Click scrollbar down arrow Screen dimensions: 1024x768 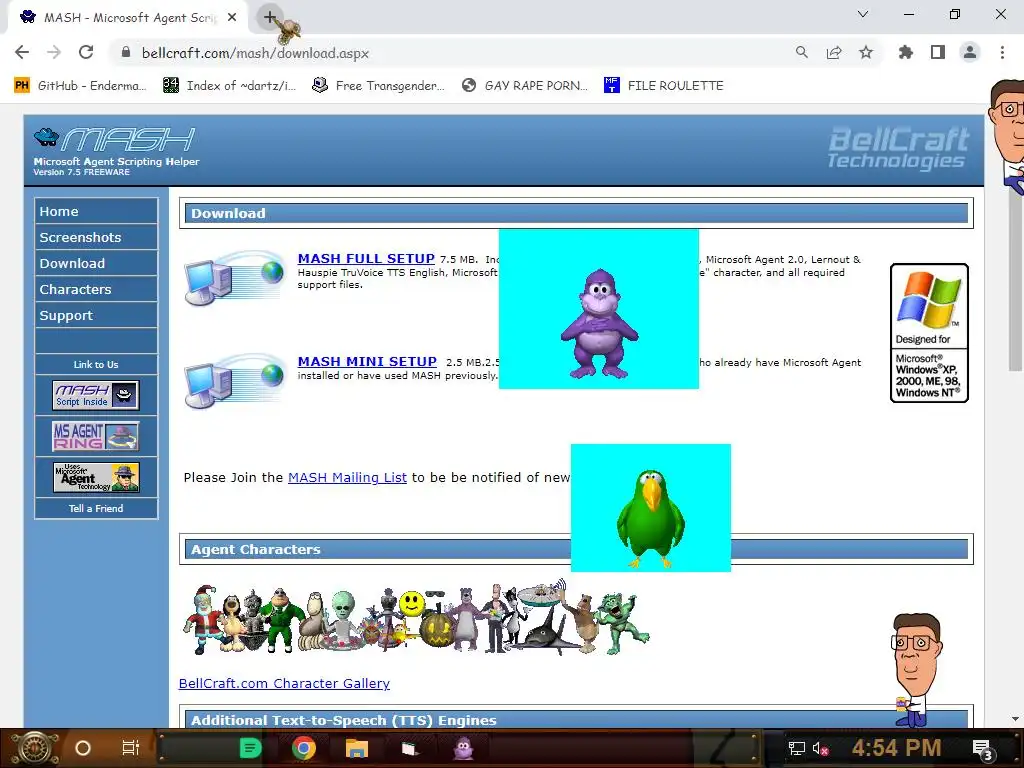pyautogui.click(x=1015, y=719)
